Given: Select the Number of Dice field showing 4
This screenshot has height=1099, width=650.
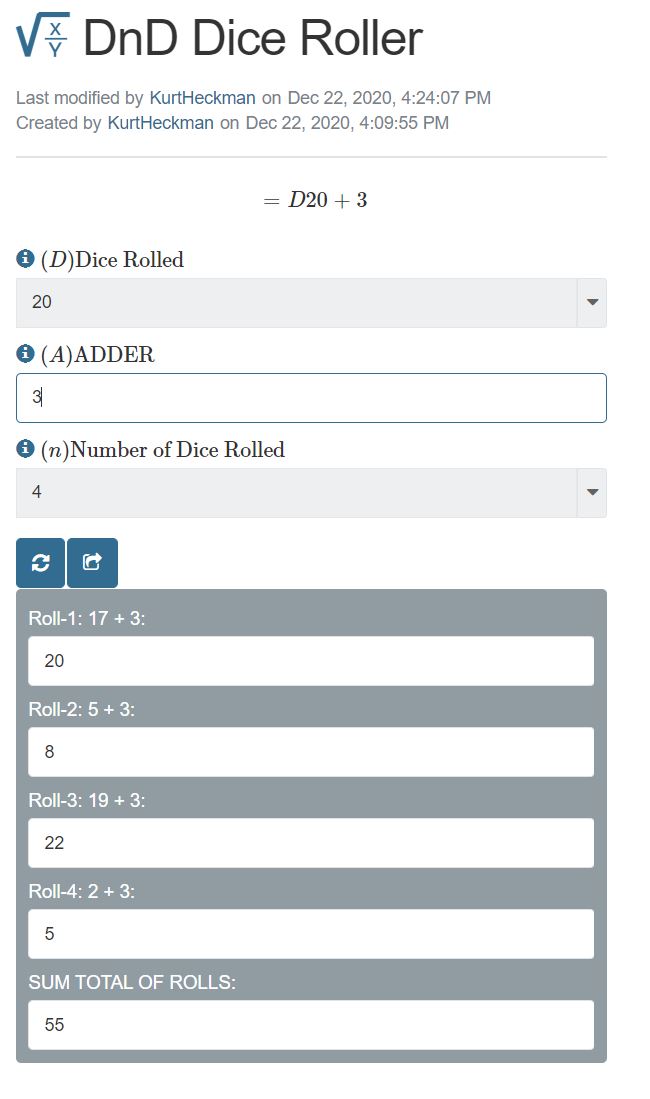Looking at the screenshot, I should point(296,492).
